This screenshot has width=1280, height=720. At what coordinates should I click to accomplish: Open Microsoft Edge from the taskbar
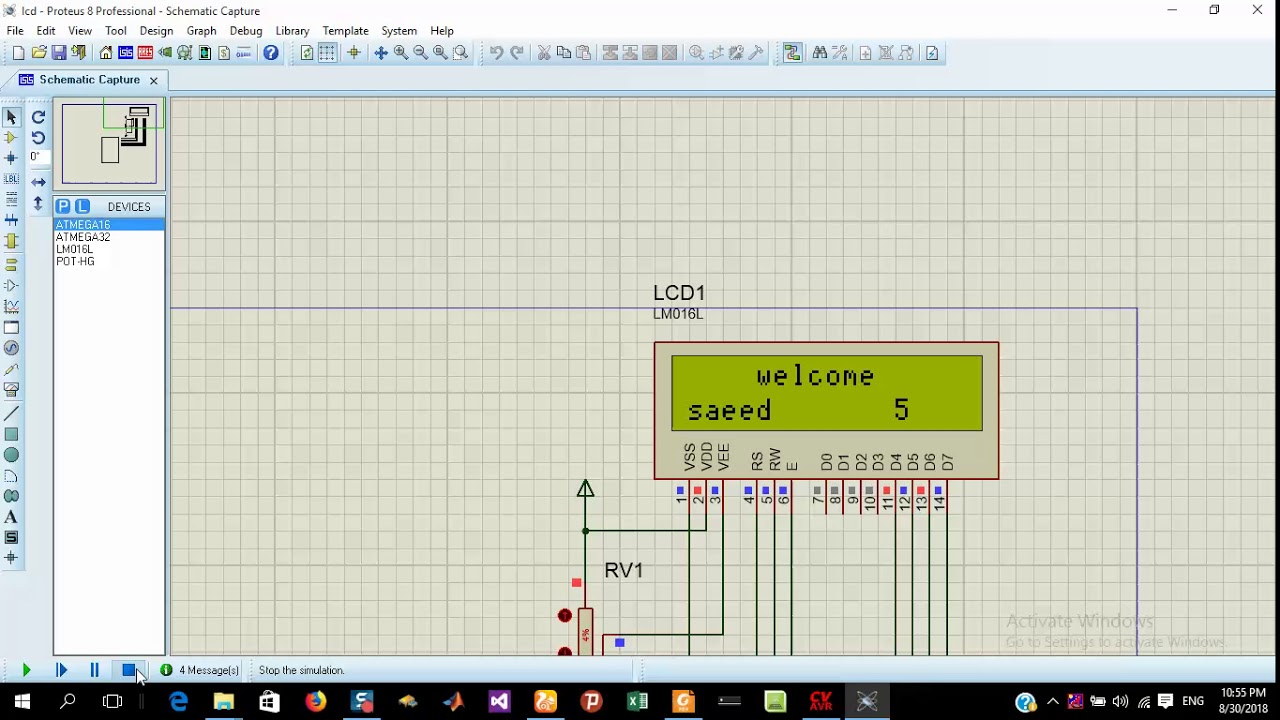[178, 702]
